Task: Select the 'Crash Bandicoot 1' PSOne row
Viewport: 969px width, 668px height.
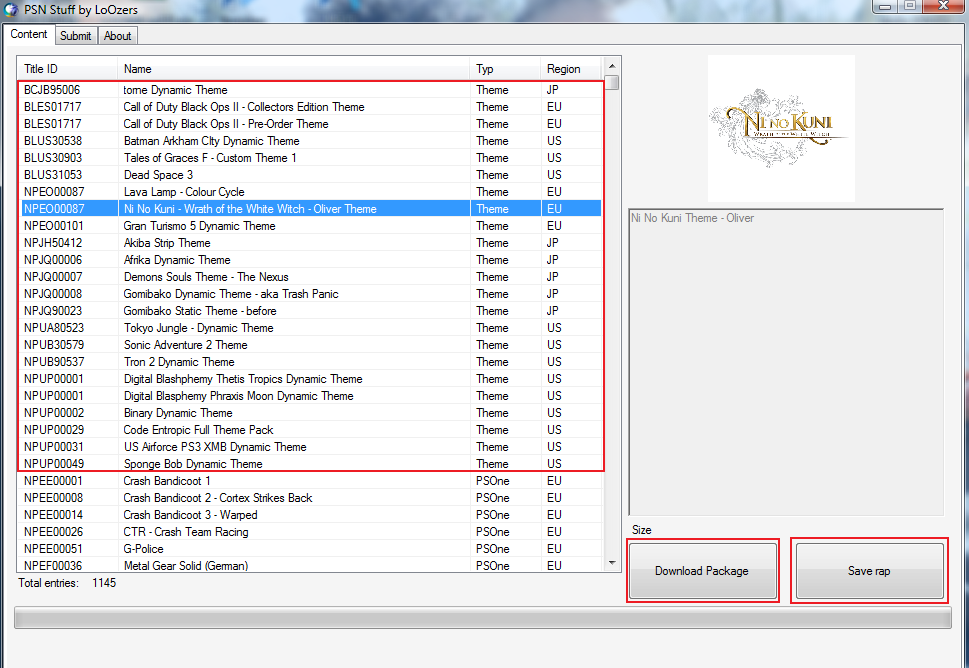Action: 311,481
